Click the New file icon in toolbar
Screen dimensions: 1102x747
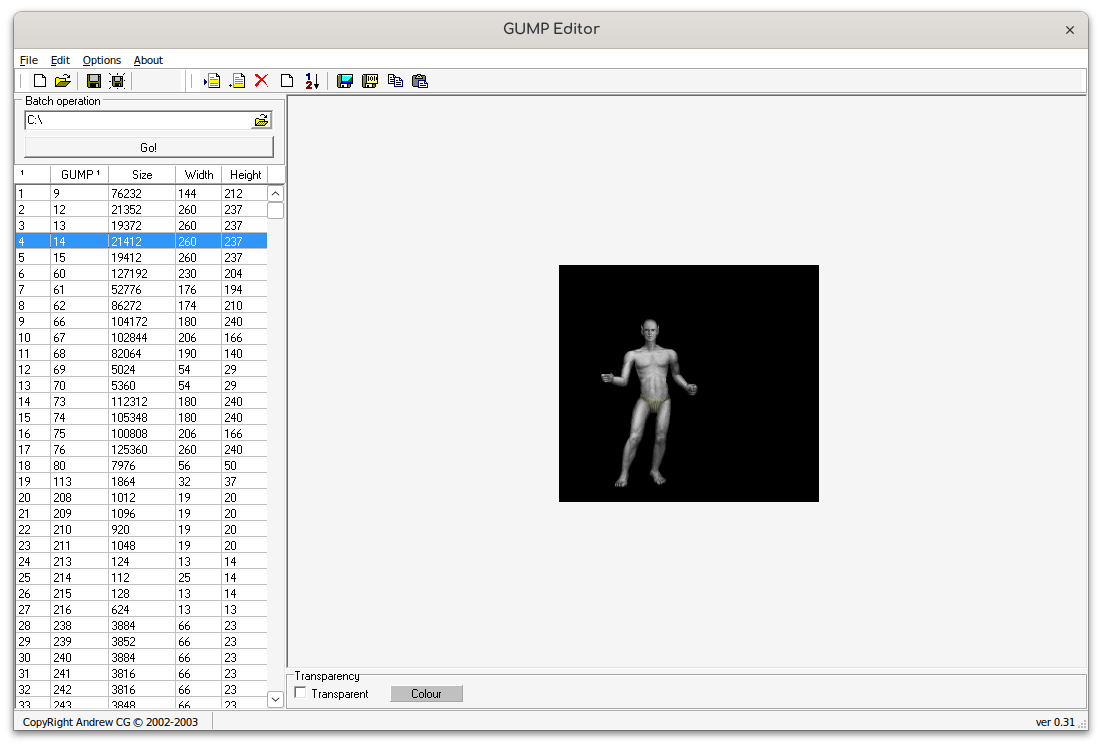coord(40,81)
